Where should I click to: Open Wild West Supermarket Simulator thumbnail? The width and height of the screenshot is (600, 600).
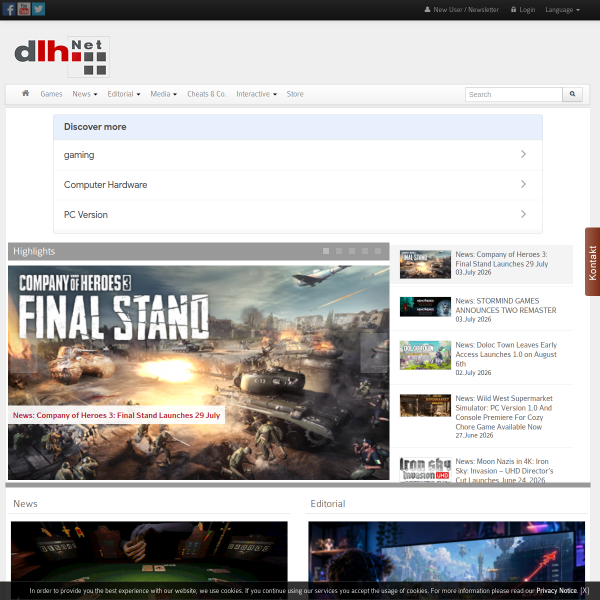coord(425,406)
